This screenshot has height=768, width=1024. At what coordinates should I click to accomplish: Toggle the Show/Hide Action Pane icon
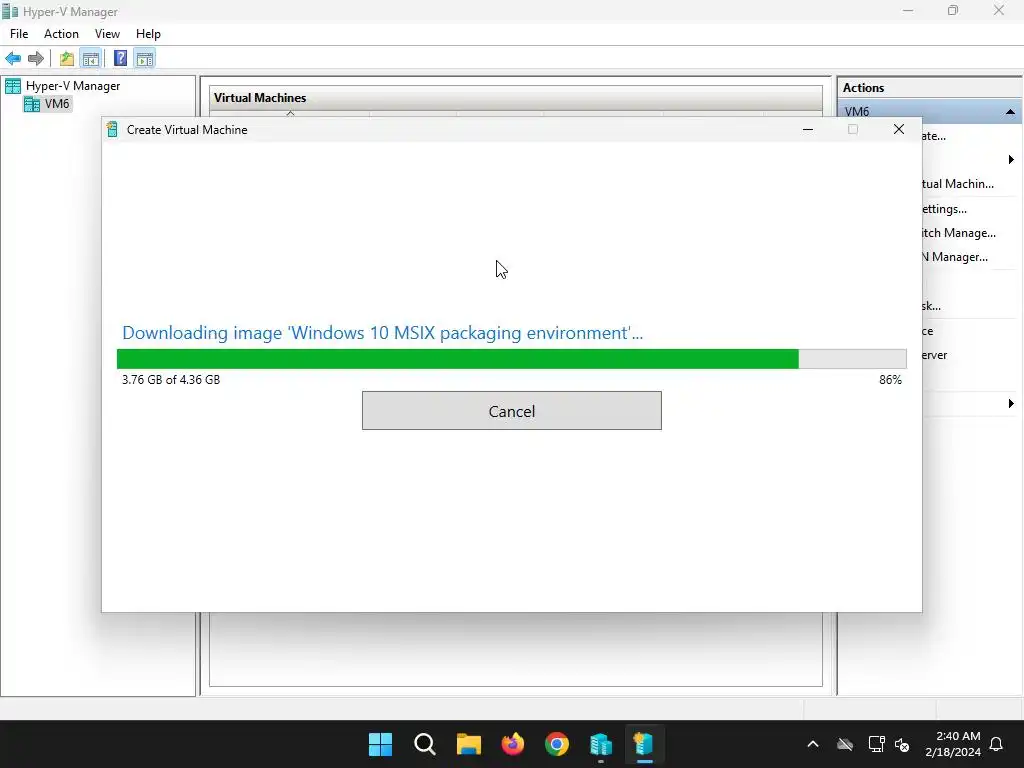(x=145, y=59)
